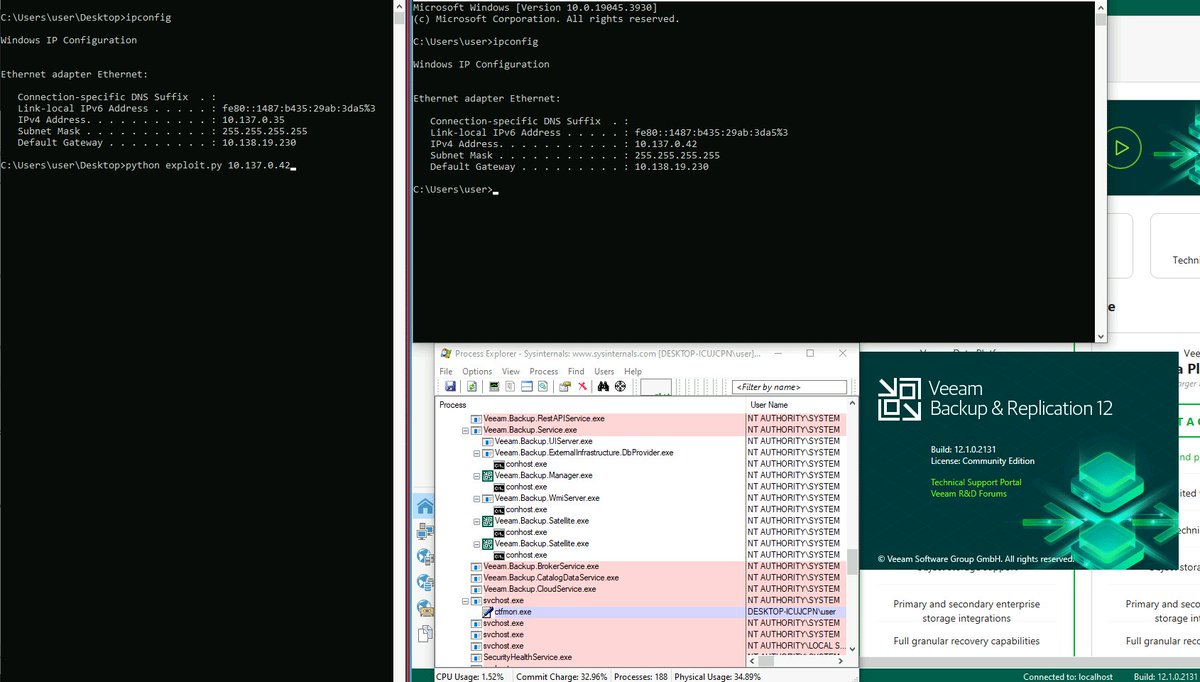This screenshot has width=1200, height=682.
Task: Click the Veeam.Backup.Manager.exe process icon
Action: tap(488, 475)
